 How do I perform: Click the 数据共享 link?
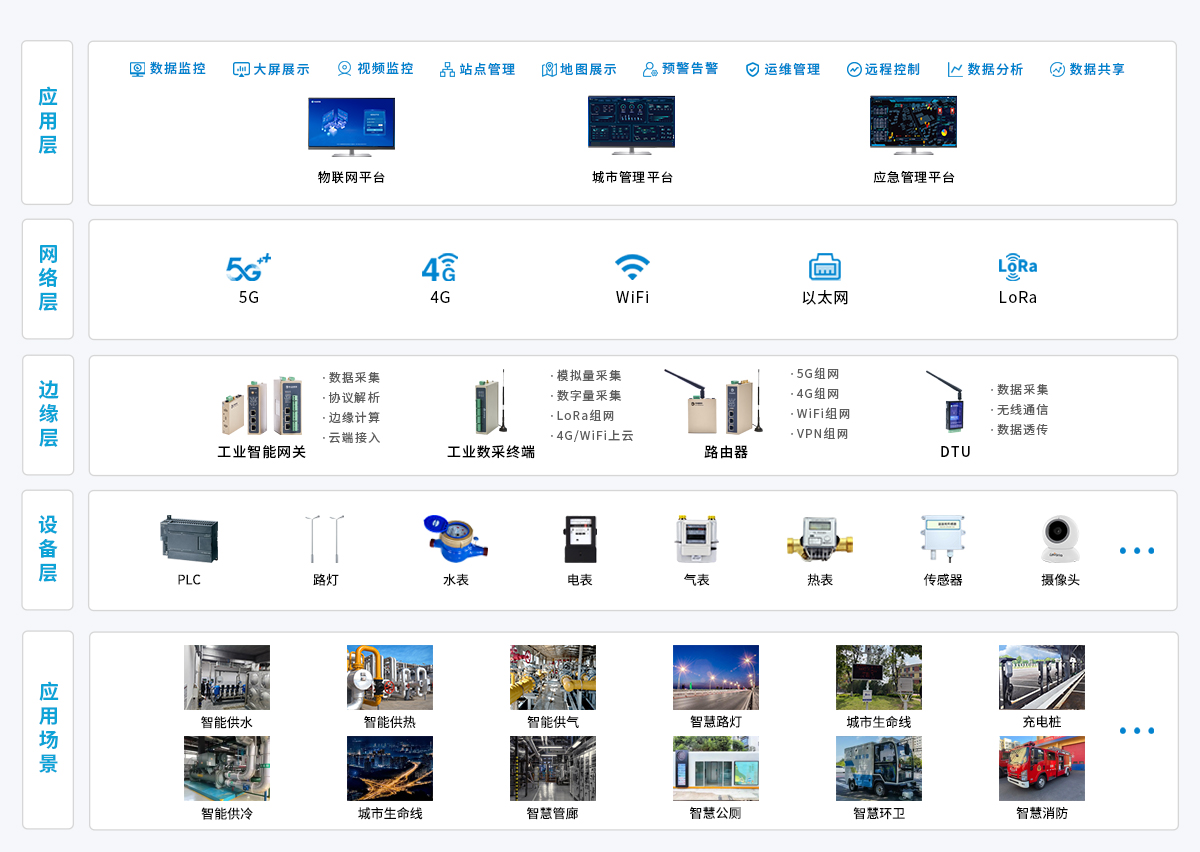click(1087, 69)
